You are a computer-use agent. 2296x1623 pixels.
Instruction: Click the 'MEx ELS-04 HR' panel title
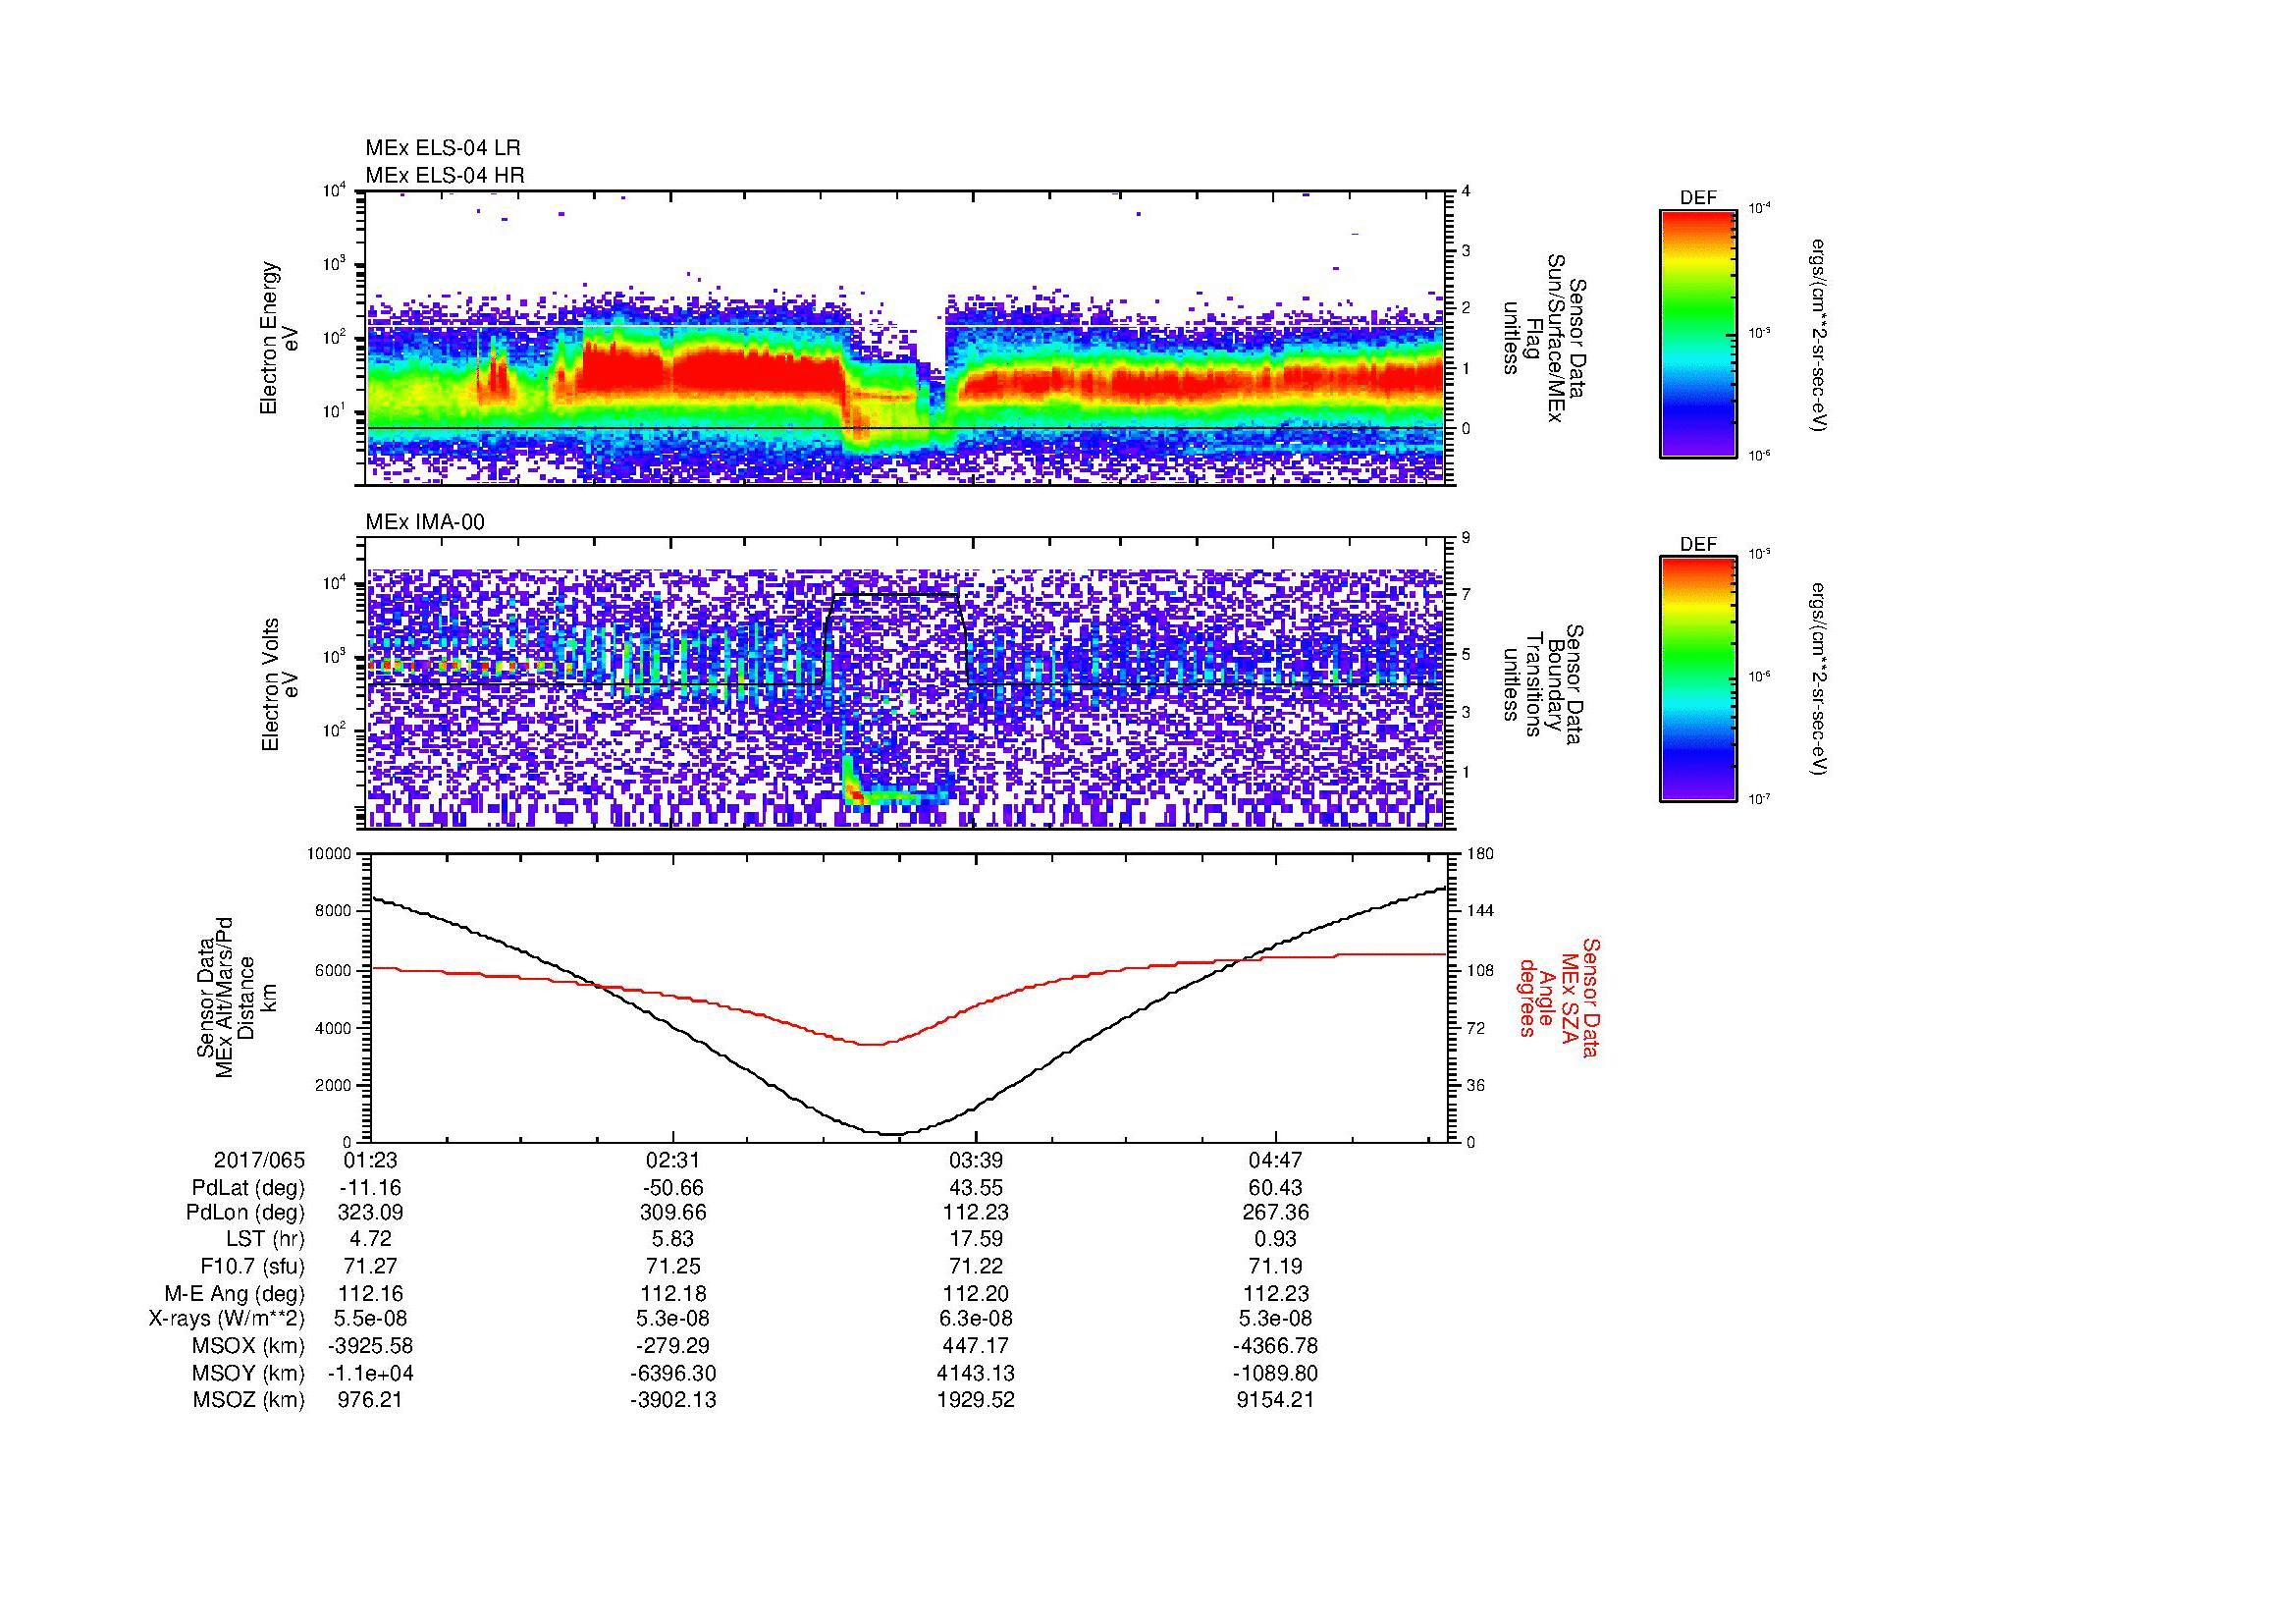445,176
